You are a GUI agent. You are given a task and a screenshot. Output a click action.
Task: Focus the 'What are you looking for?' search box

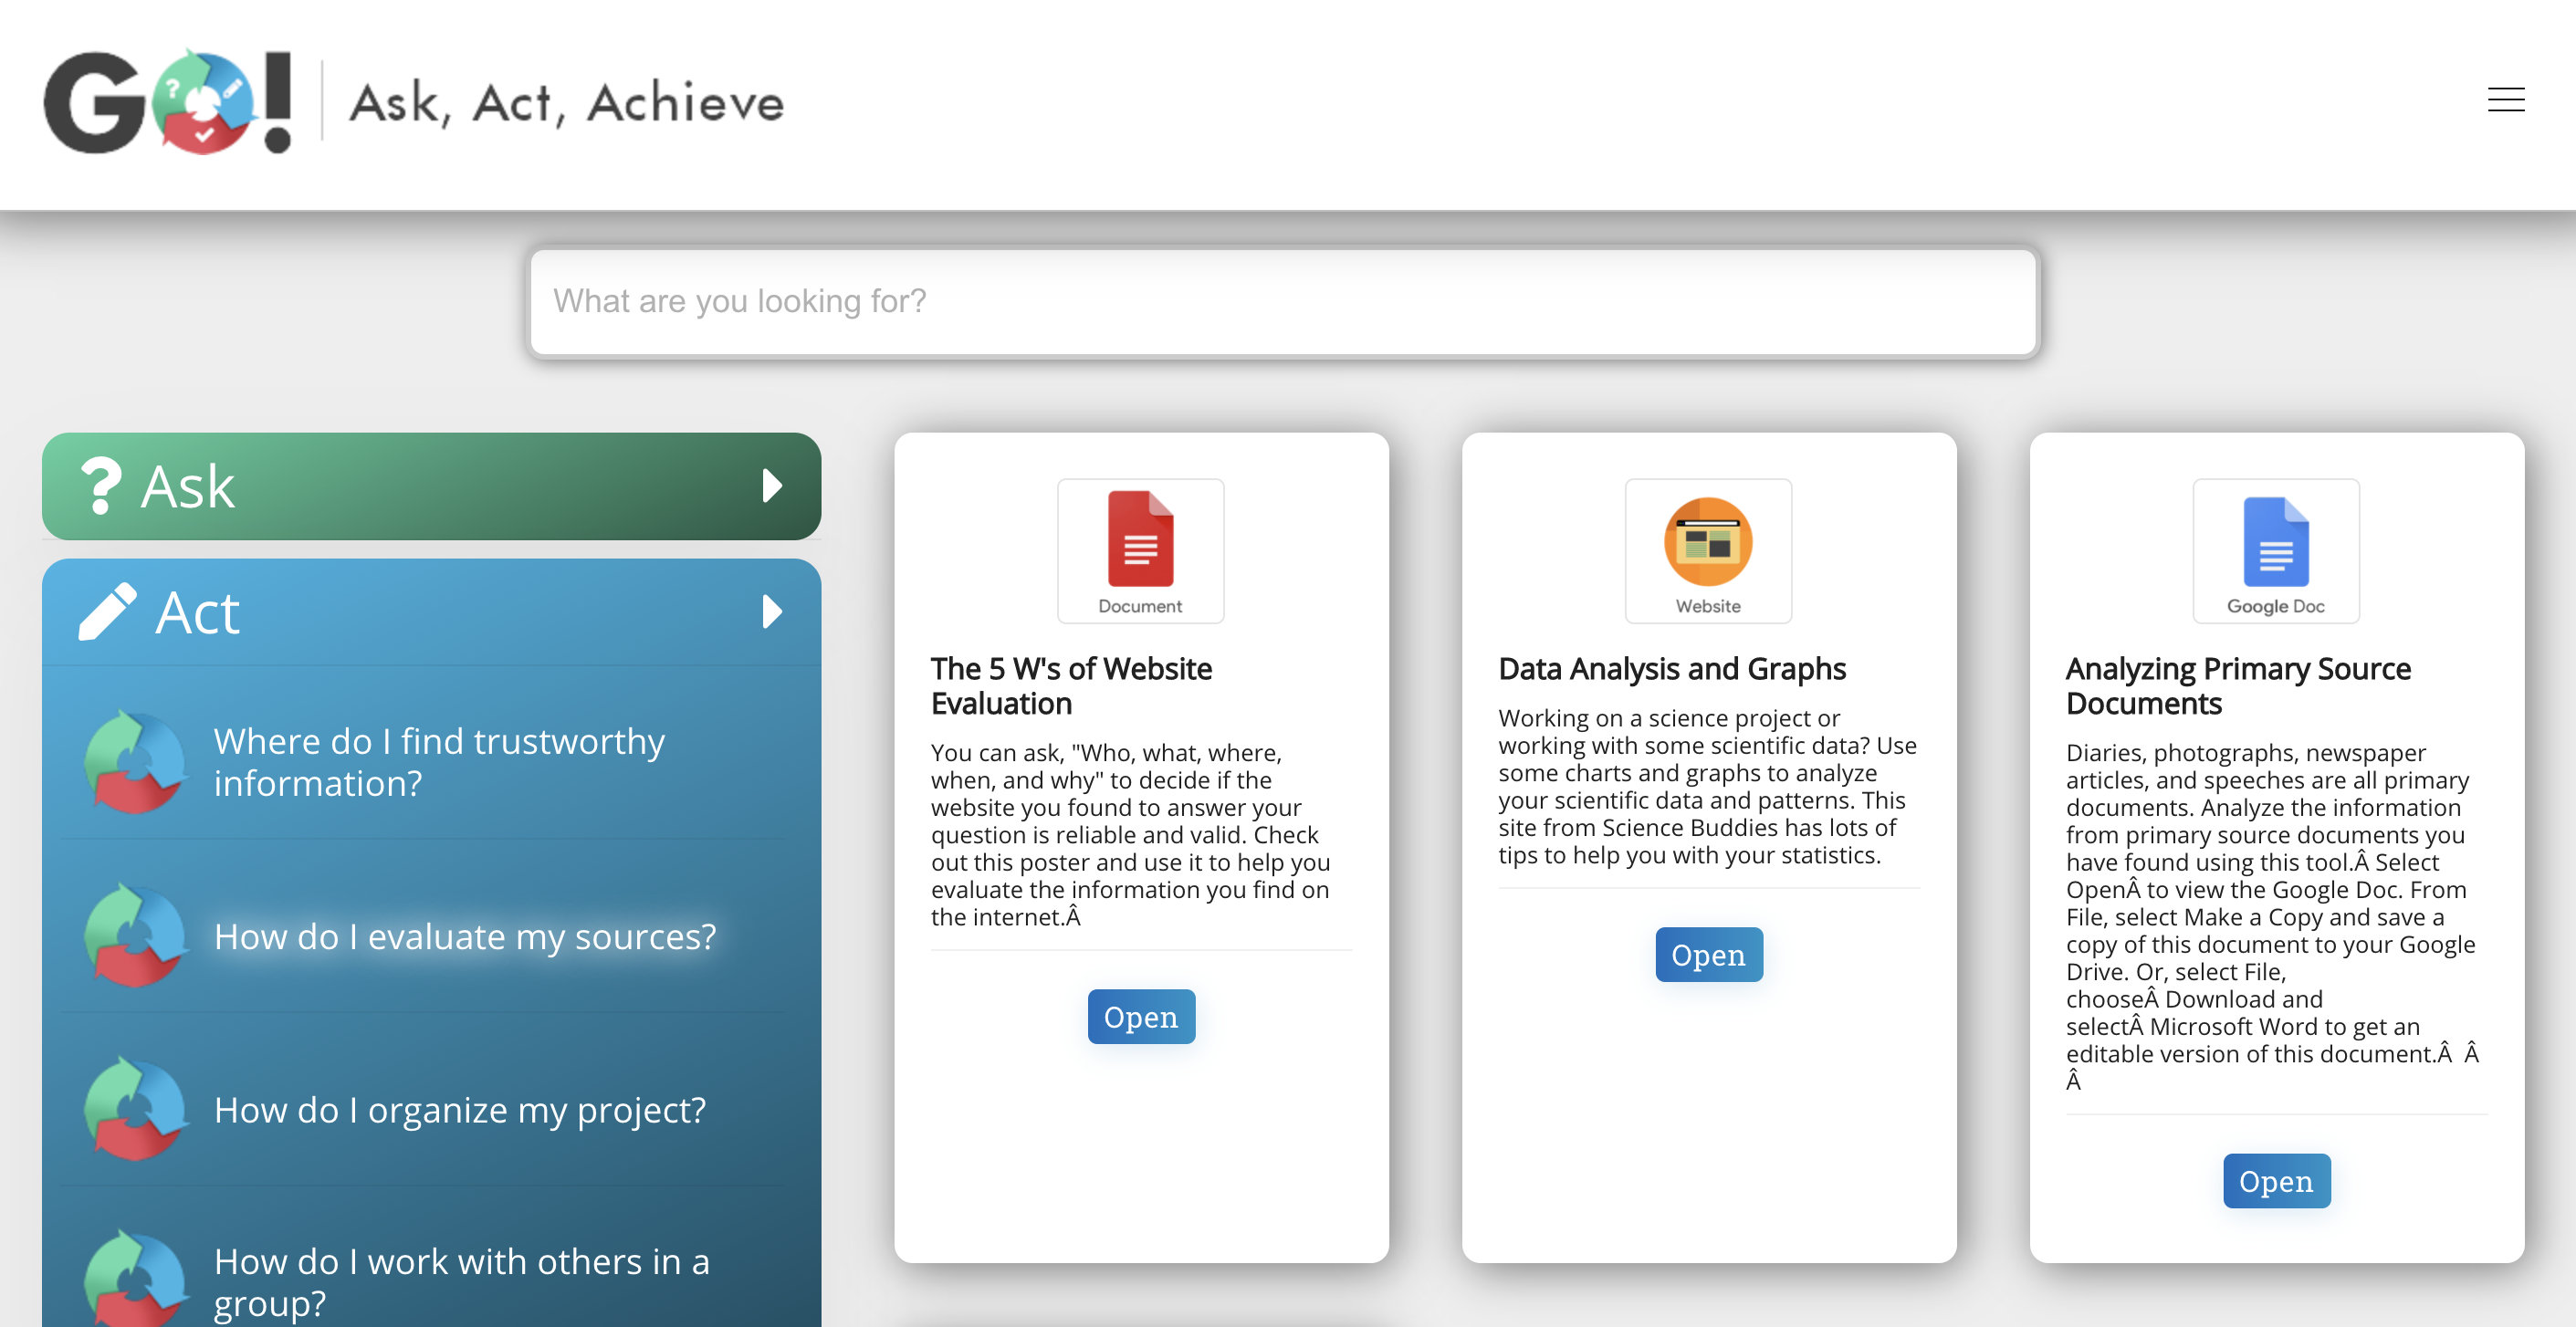pos(1283,302)
